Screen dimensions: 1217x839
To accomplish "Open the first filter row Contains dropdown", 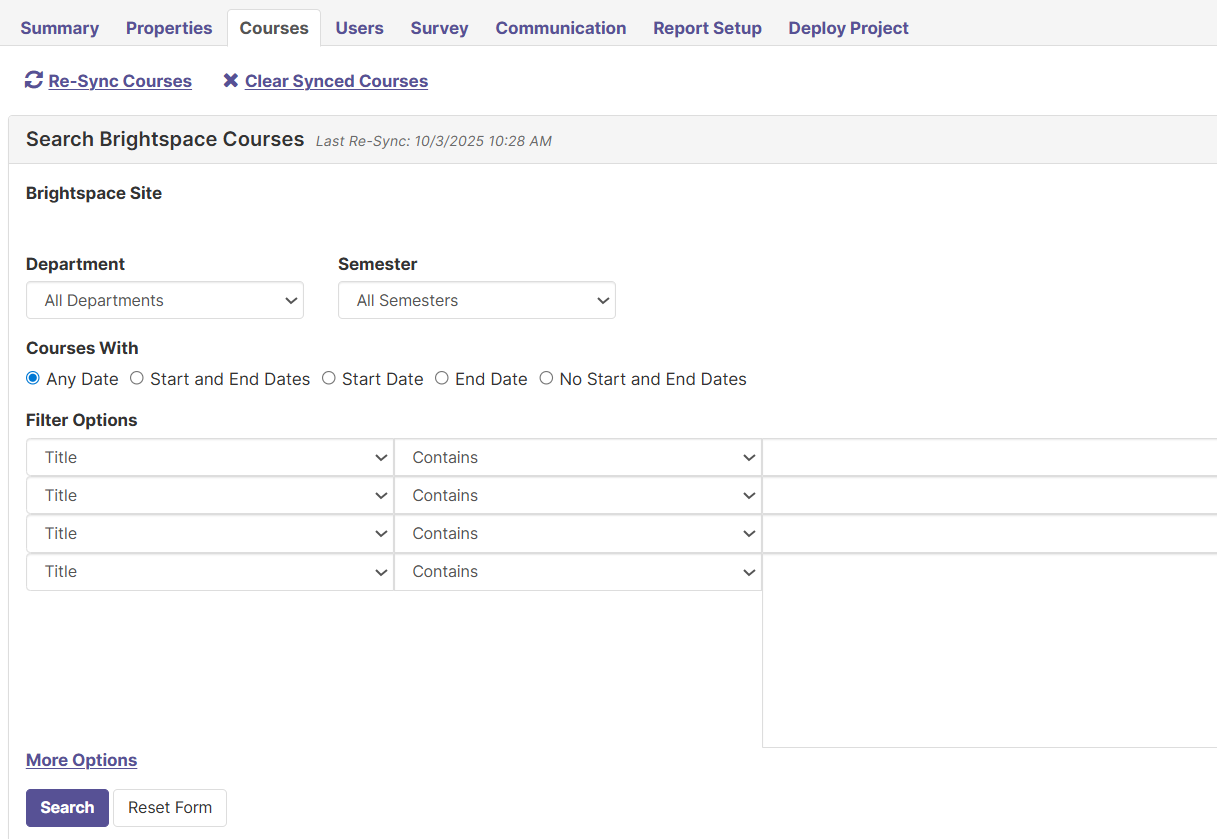I will 578,457.
